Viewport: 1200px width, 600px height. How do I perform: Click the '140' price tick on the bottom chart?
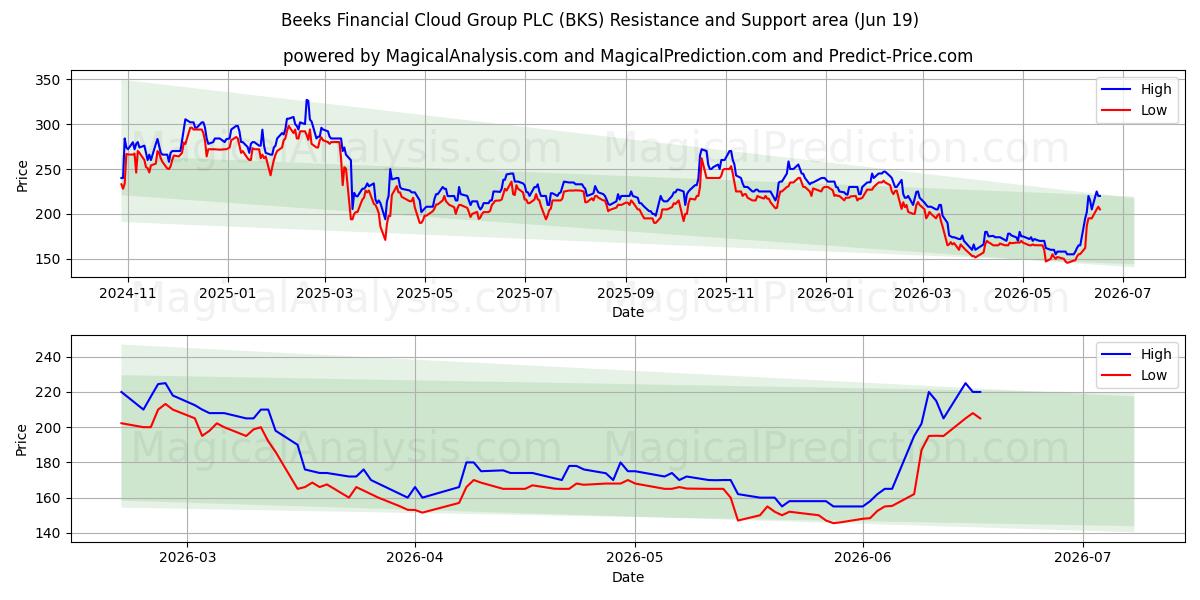pyautogui.click(x=49, y=533)
